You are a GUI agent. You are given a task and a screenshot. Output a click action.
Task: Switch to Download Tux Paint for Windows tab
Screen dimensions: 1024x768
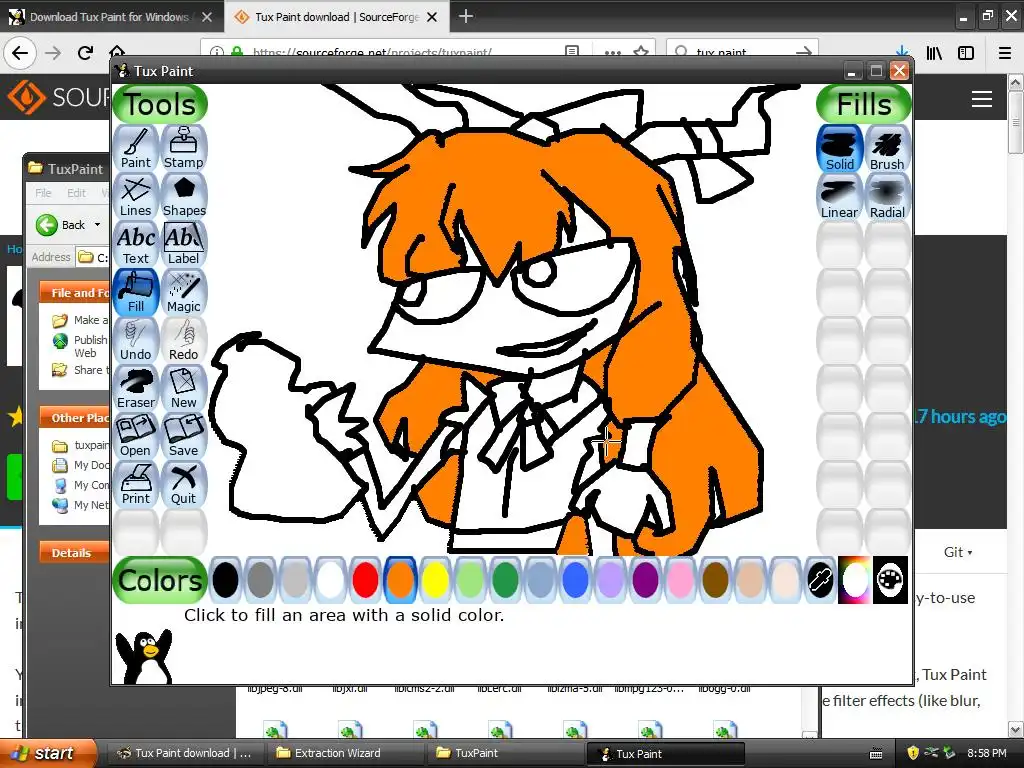tap(112, 17)
